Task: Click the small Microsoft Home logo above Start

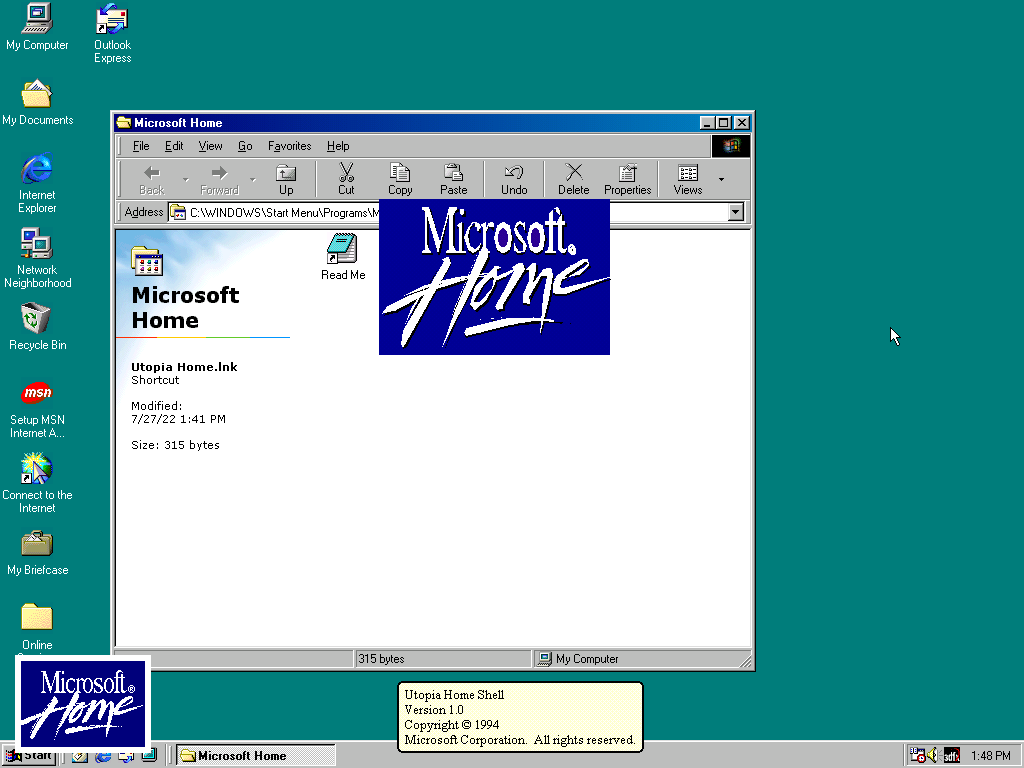Action: pos(83,703)
